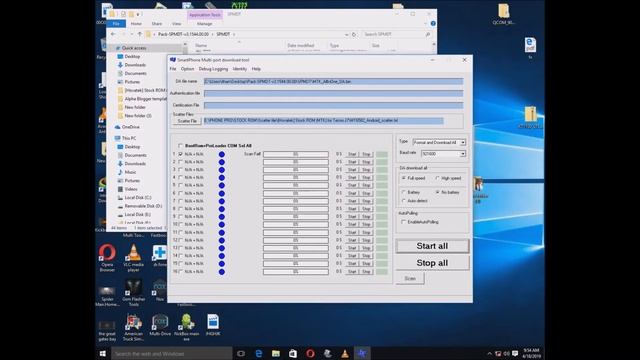Open the help icon in File Explorer ribbon
640x360 pixels.
[433, 24]
